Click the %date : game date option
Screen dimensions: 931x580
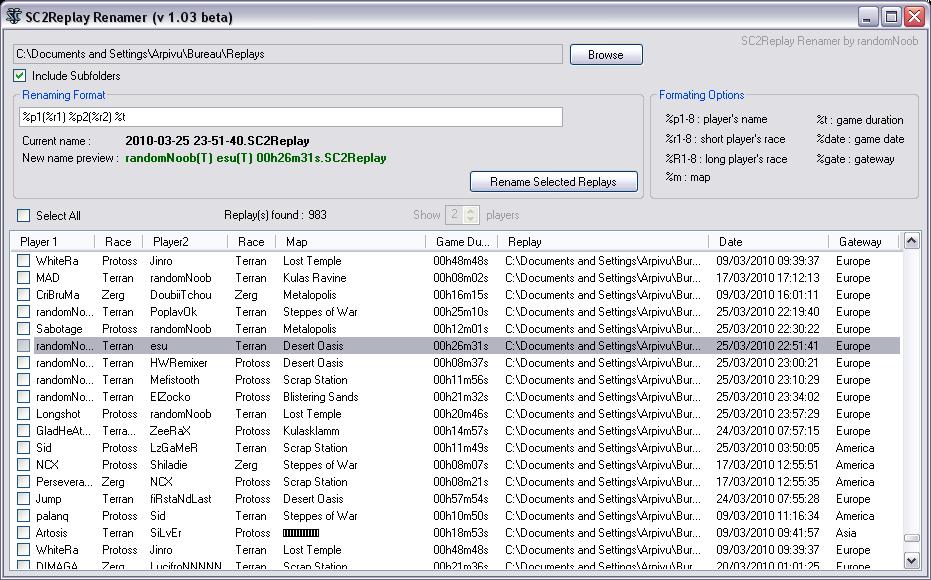click(860, 139)
